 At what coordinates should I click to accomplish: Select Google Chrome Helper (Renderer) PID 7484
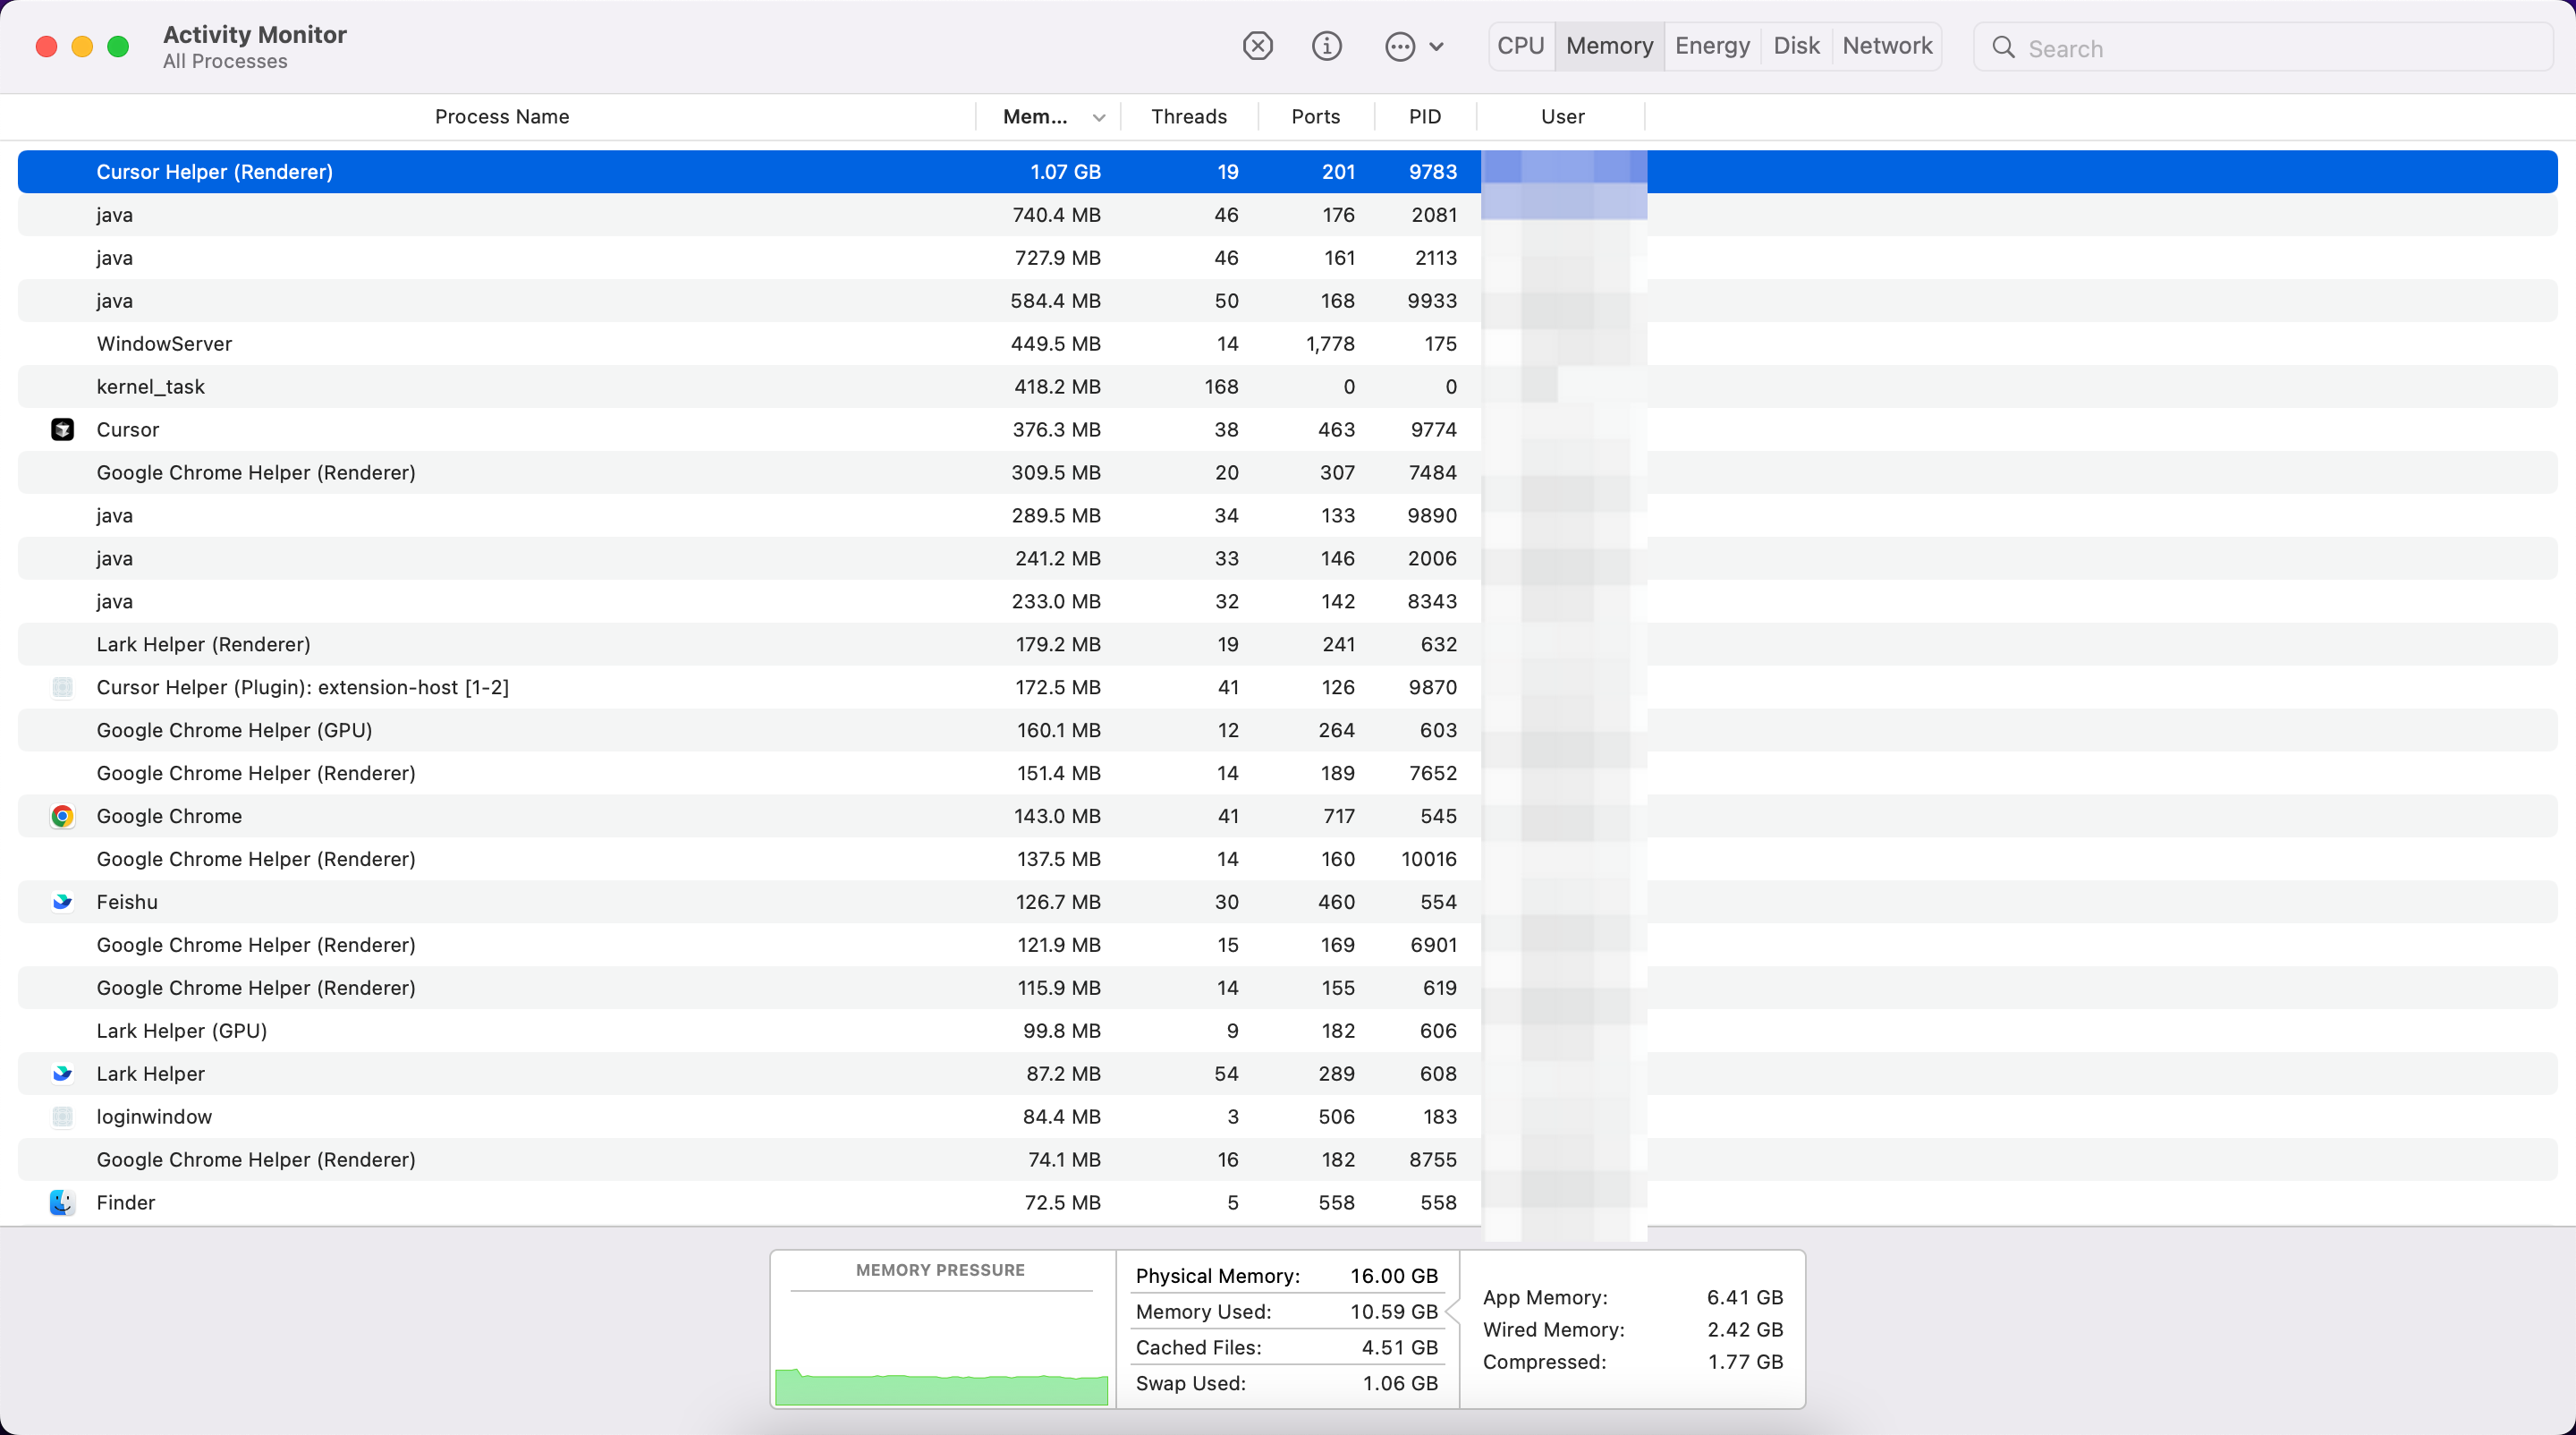(1287, 473)
